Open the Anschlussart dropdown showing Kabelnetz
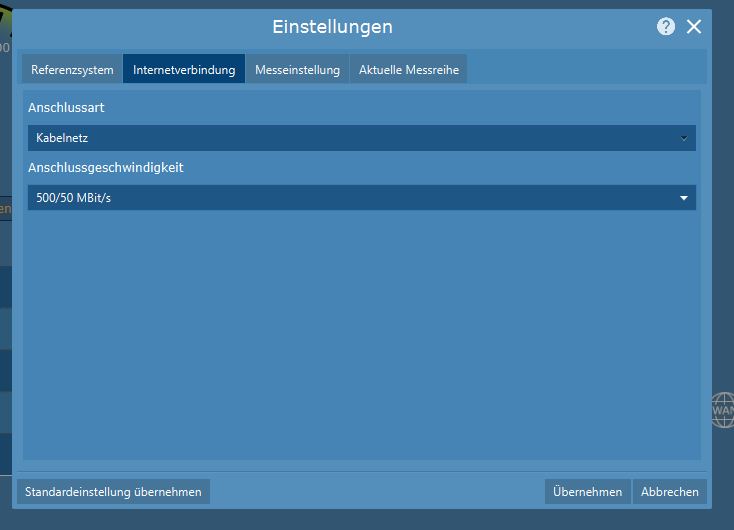734x530 pixels. click(360, 138)
